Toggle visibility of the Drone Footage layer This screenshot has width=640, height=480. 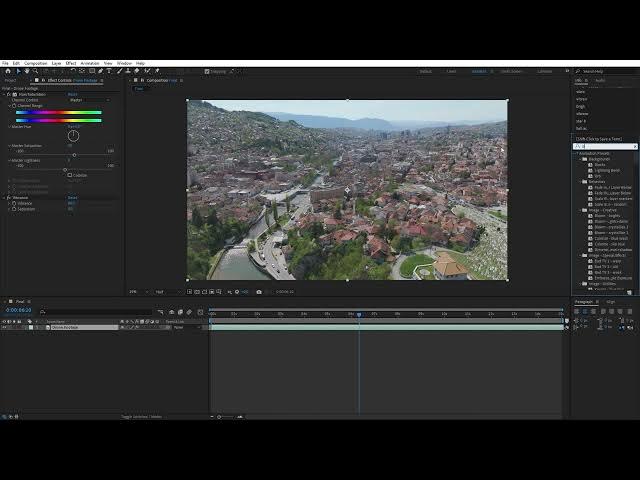pyautogui.click(x=4, y=327)
